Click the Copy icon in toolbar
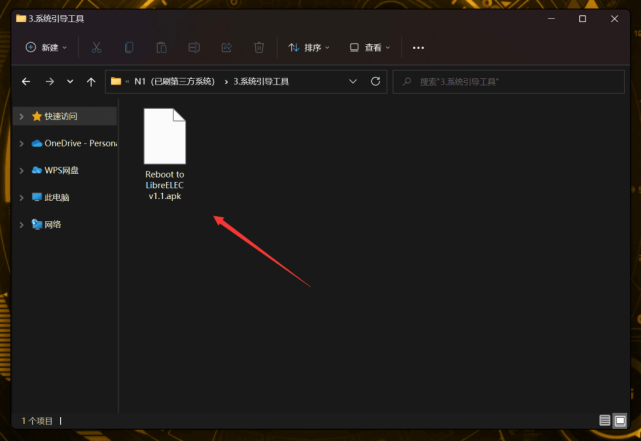The width and height of the screenshot is (641, 441). click(x=129, y=47)
